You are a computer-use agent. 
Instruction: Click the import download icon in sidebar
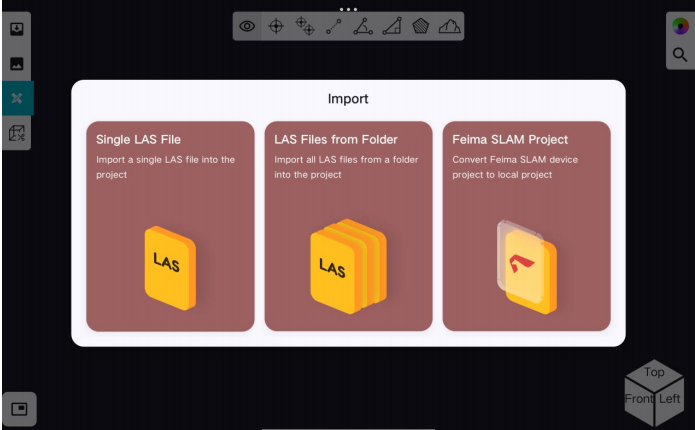(x=17, y=29)
